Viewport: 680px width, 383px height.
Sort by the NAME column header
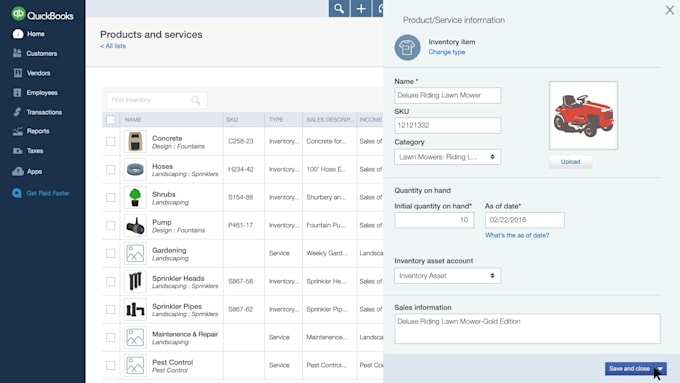click(x=133, y=120)
